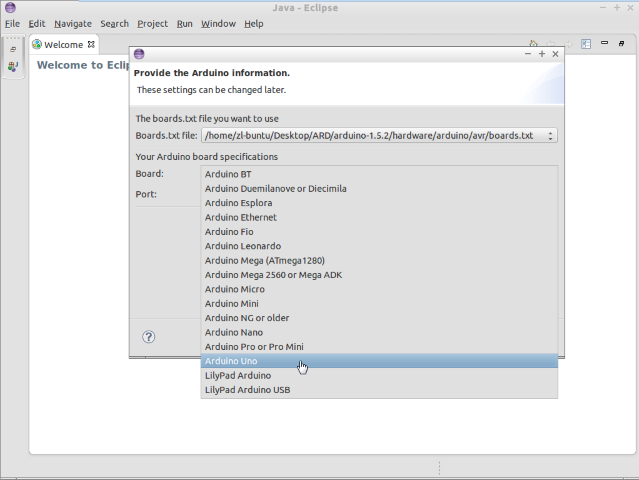The width and height of the screenshot is (639, 480).
Task: Pick Arduino Esplora board
Action: point(379,203)
